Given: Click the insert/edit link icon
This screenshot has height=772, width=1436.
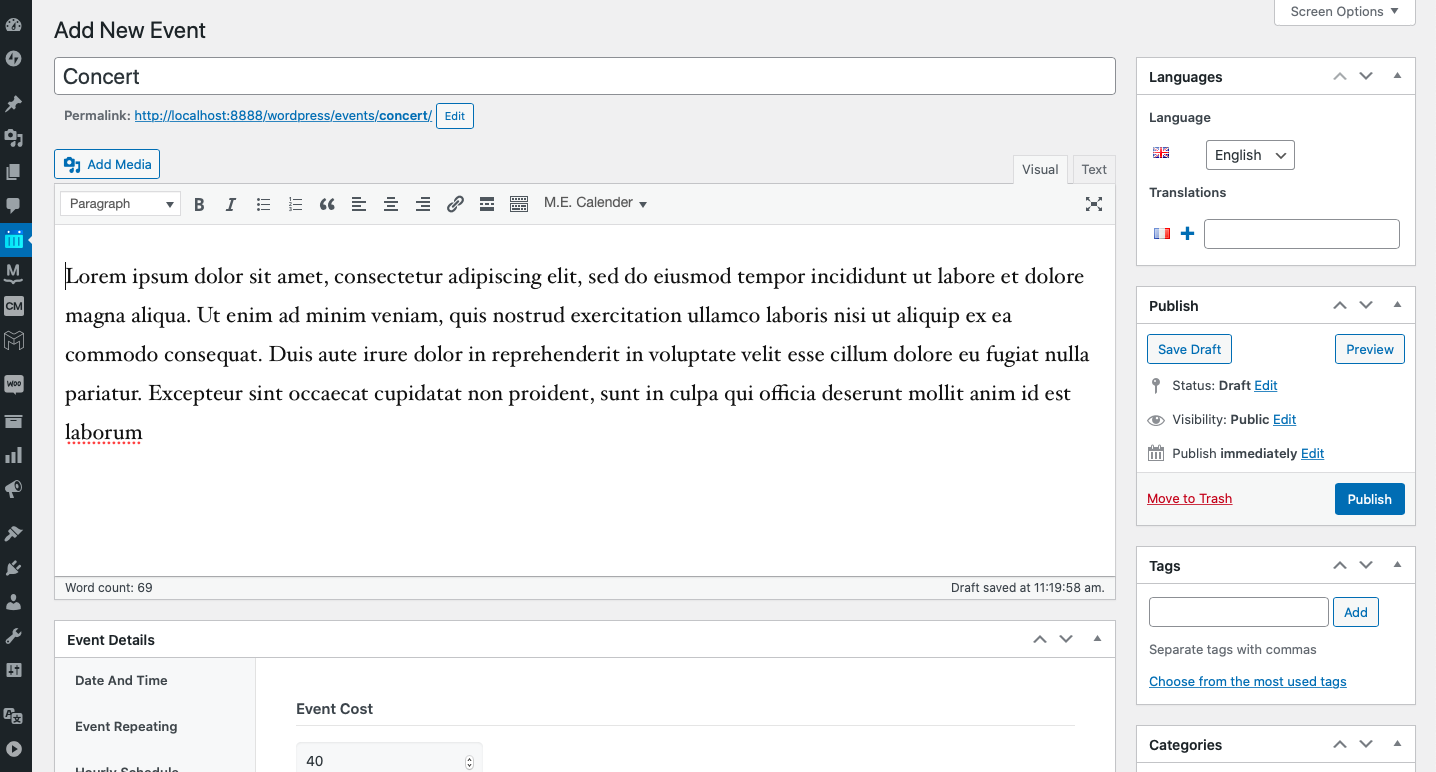Looking at the screenshot, I should tap(455, 204).
